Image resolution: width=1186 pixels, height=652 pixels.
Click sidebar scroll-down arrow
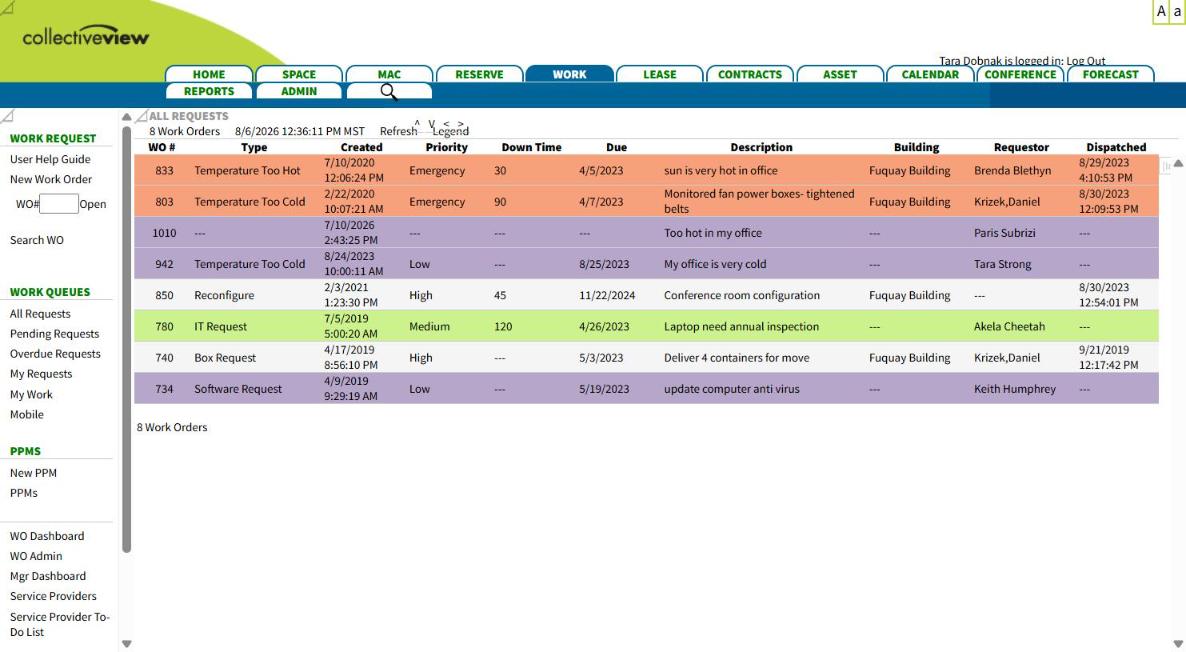pos(126,644)
